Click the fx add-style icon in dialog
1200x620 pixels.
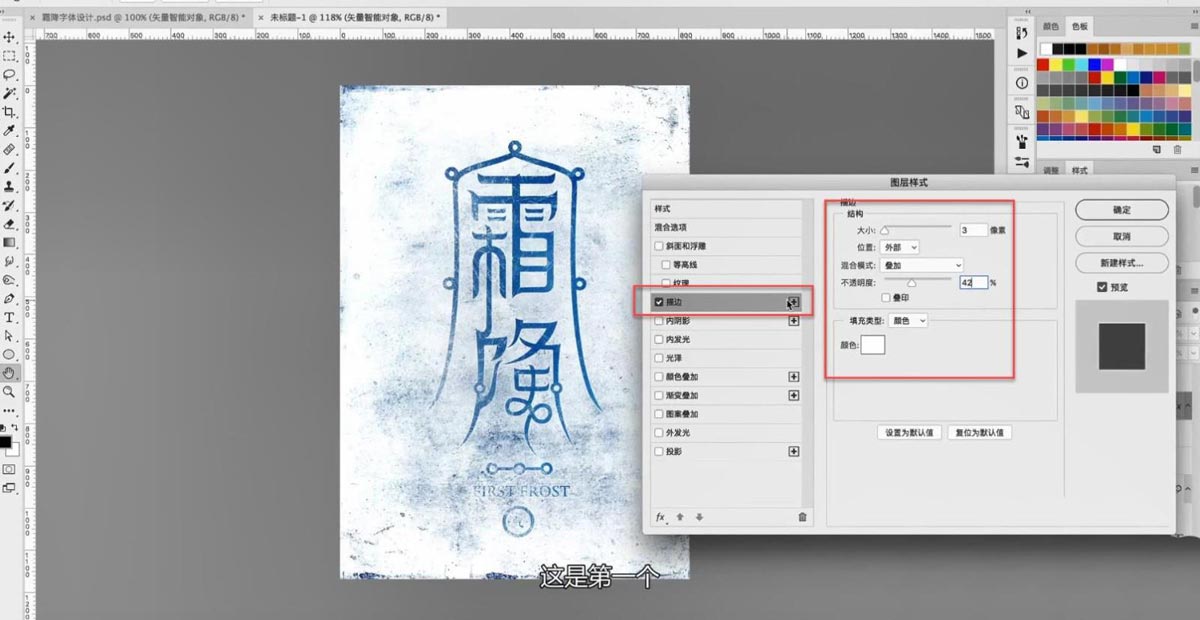click(660, 517)
